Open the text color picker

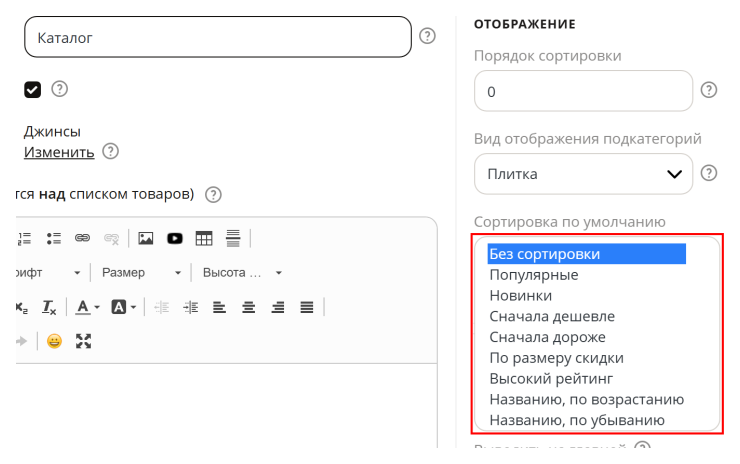coord(87,307)
